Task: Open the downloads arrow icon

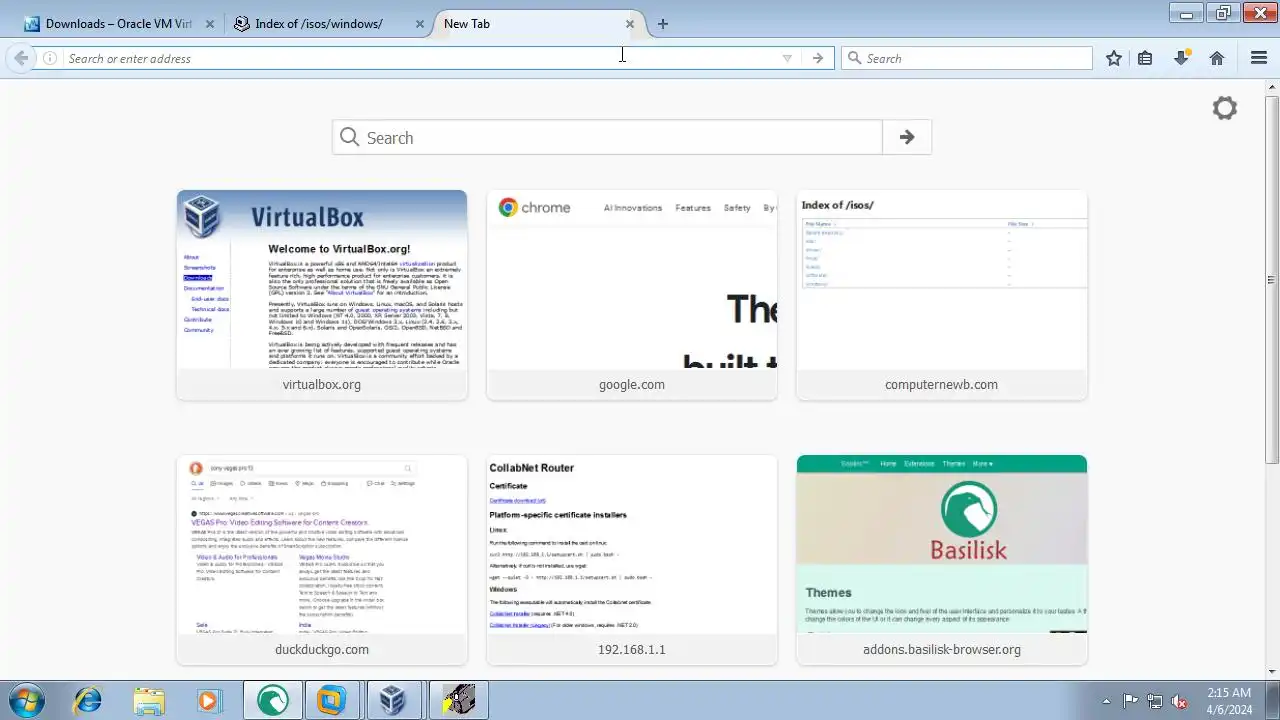Action: [x=1181, y=58]
